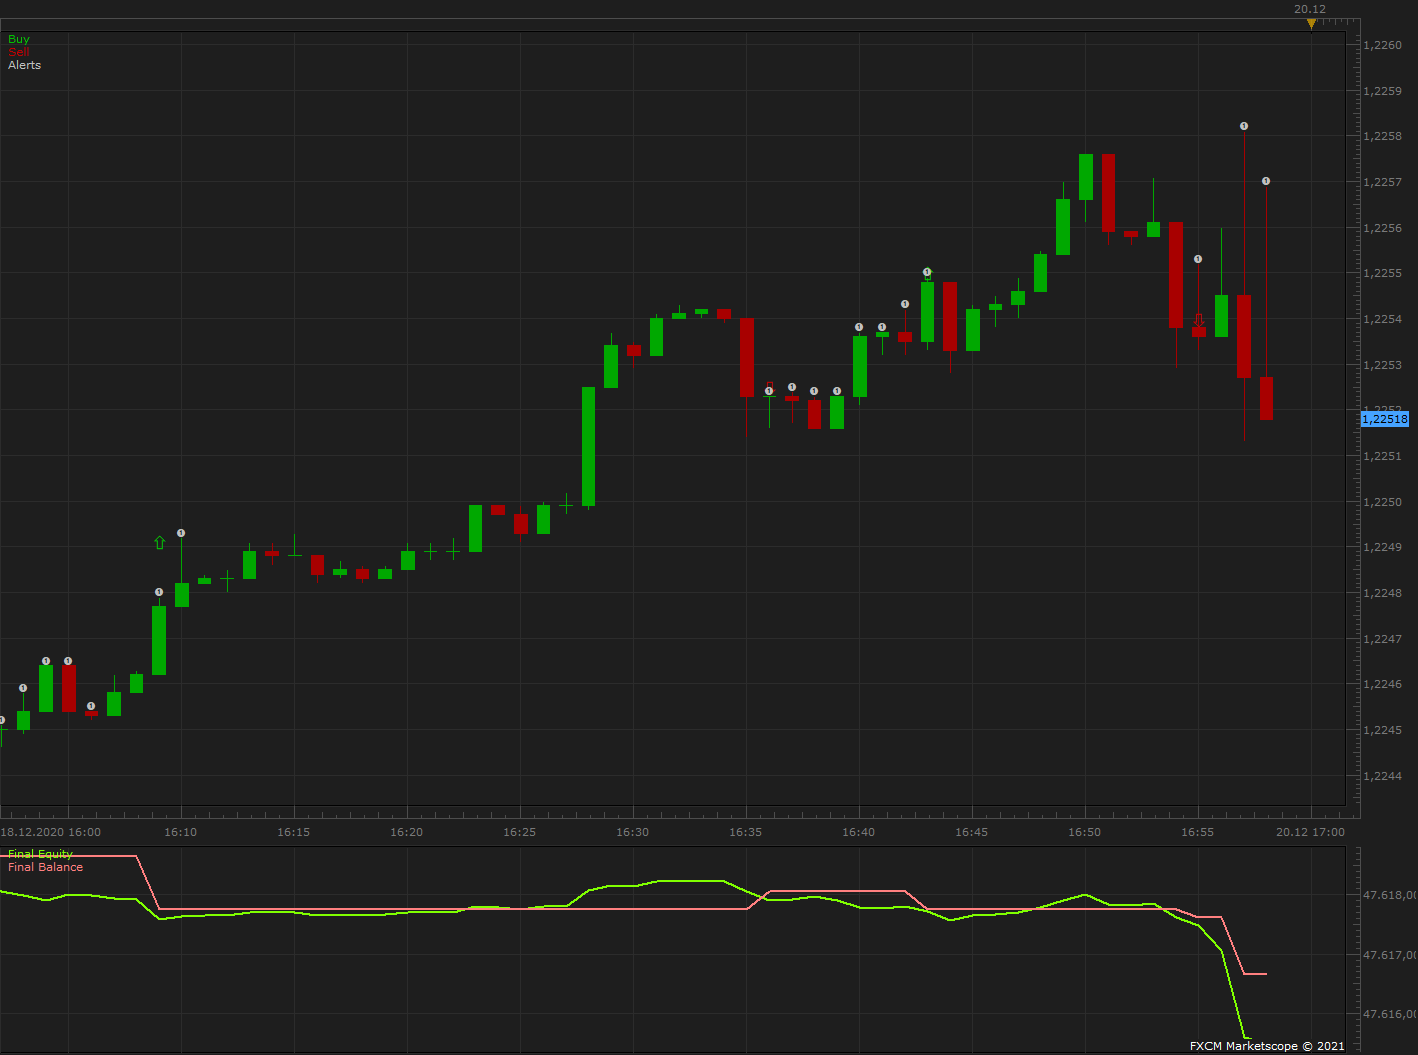Click the last alert marker at price 1,2257

pyautogui.click(x=1266, y=181)
